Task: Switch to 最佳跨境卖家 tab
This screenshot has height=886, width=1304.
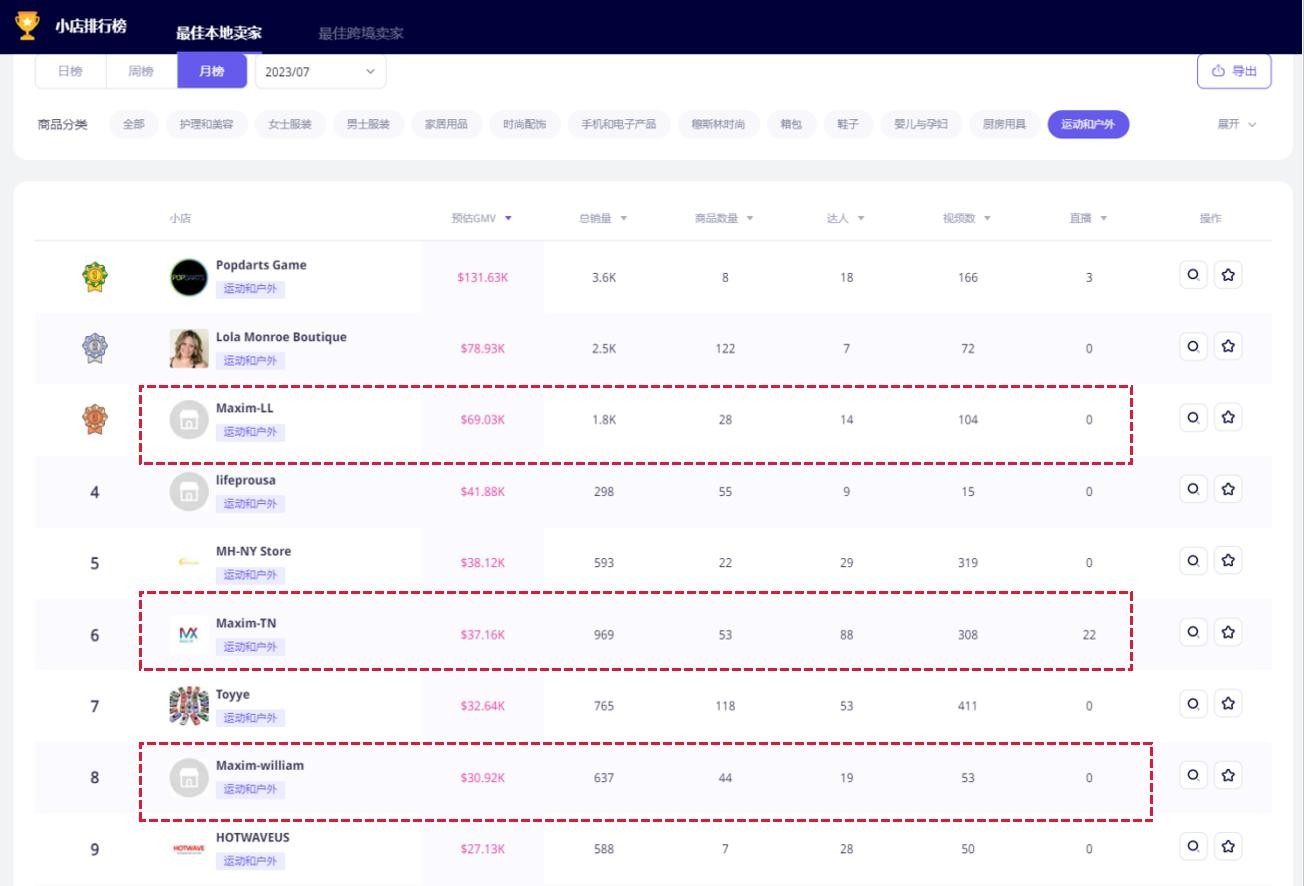Action: (361, 33)
